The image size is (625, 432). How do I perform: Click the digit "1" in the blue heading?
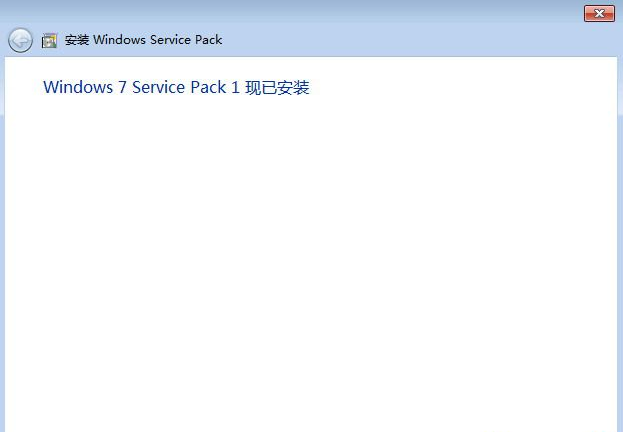[236, 88]
